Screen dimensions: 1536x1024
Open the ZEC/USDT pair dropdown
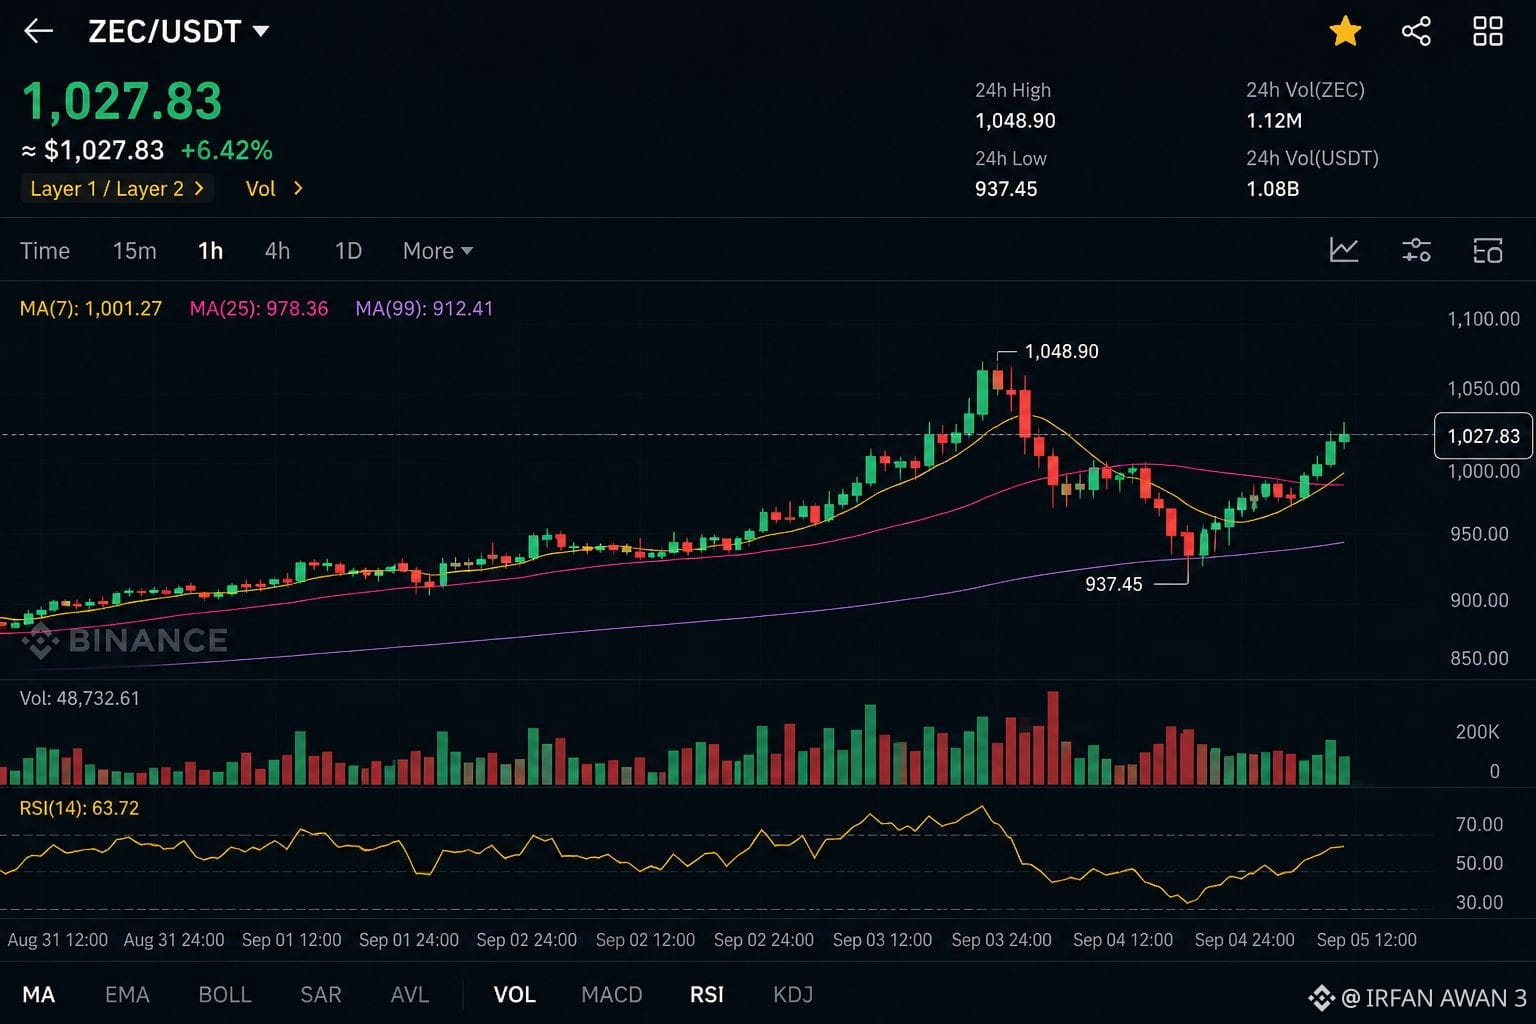[179, 31]
